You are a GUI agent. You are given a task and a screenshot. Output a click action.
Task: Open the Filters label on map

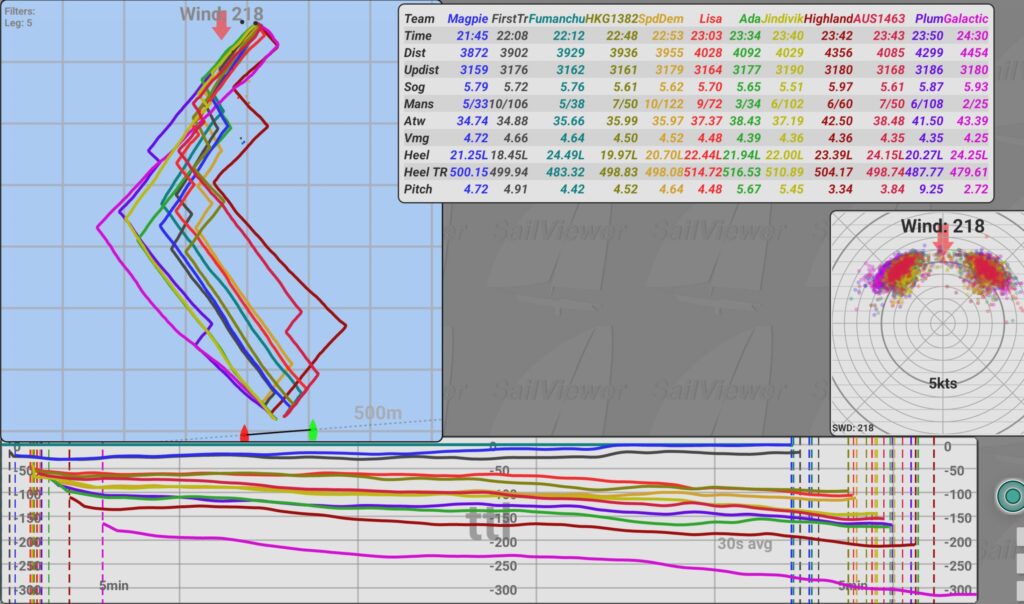pos(20,11)
